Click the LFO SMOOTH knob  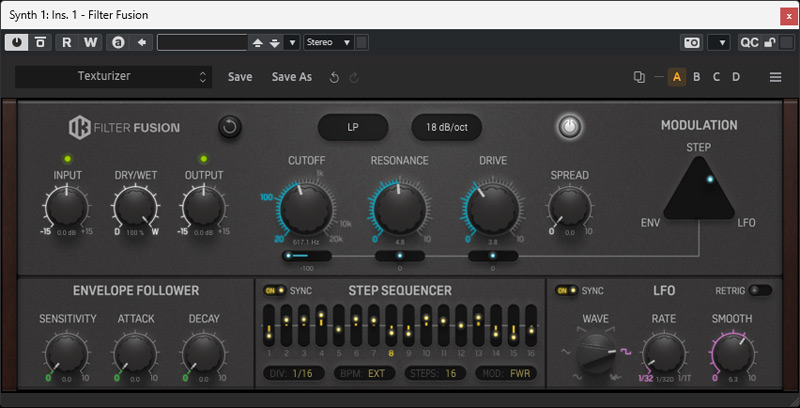tap(732, 353)
